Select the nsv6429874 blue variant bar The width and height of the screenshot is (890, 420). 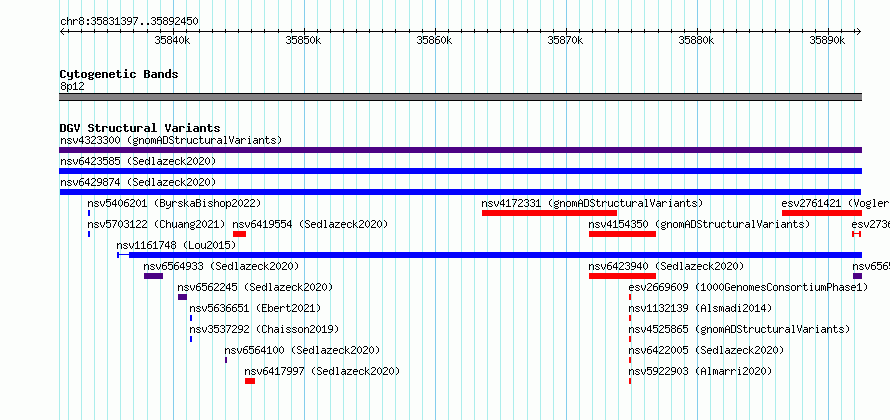pyautogui.click(x=460, y=192)
